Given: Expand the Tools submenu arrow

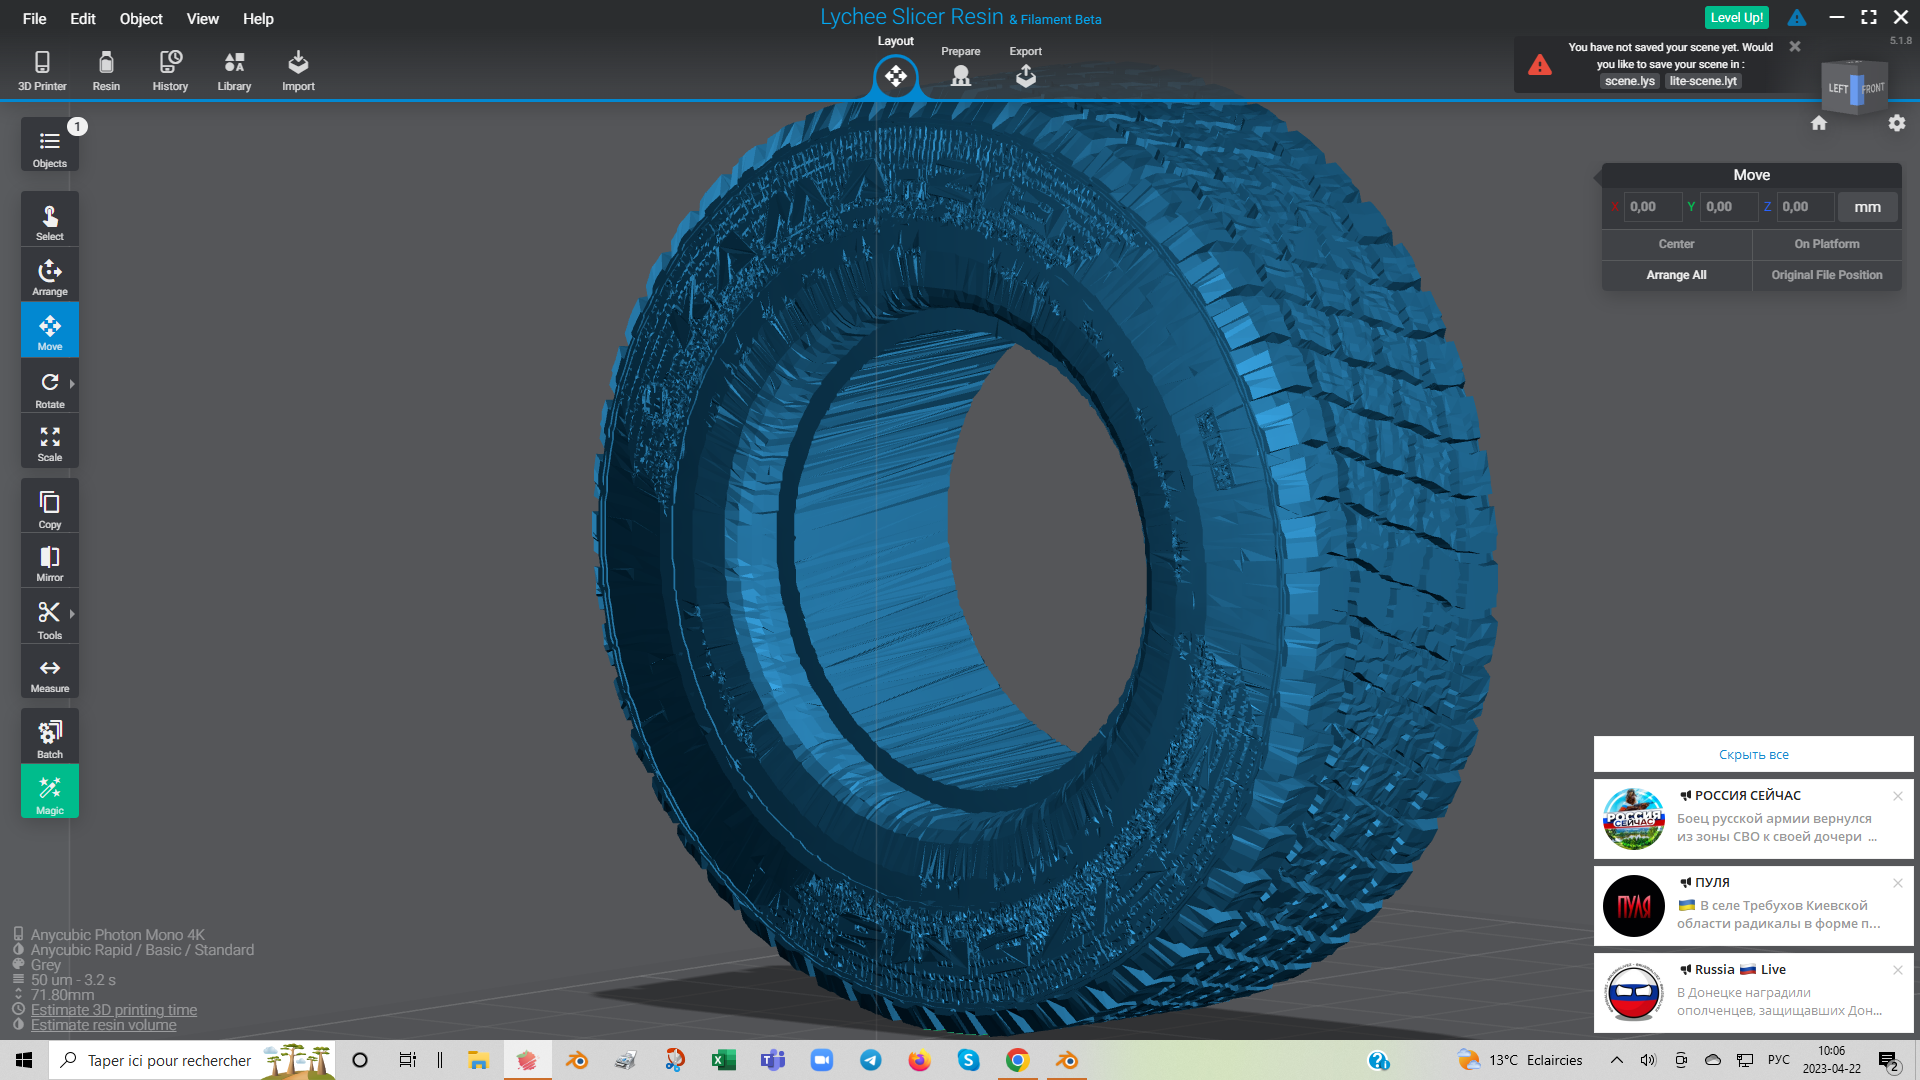Looking at the screenshot, I should pos(72,614).
